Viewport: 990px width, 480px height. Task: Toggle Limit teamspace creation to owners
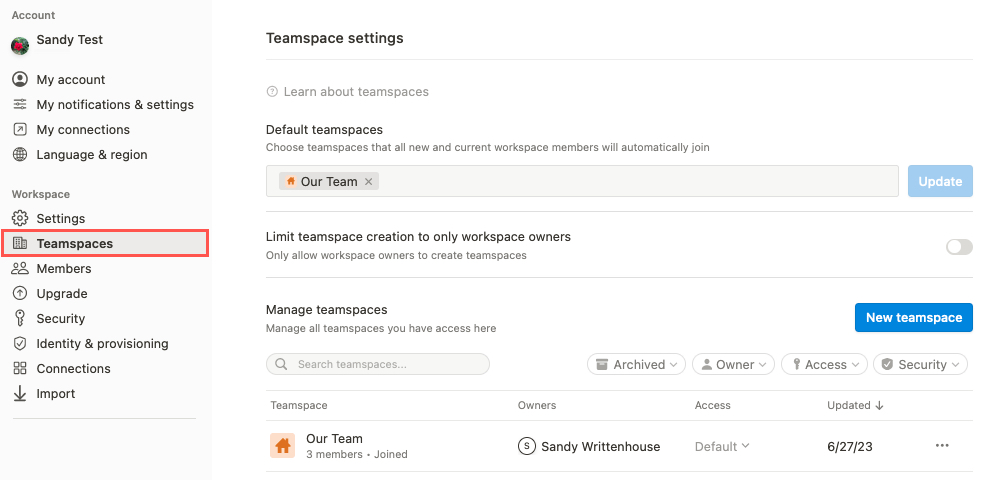[x=959, y=246]
